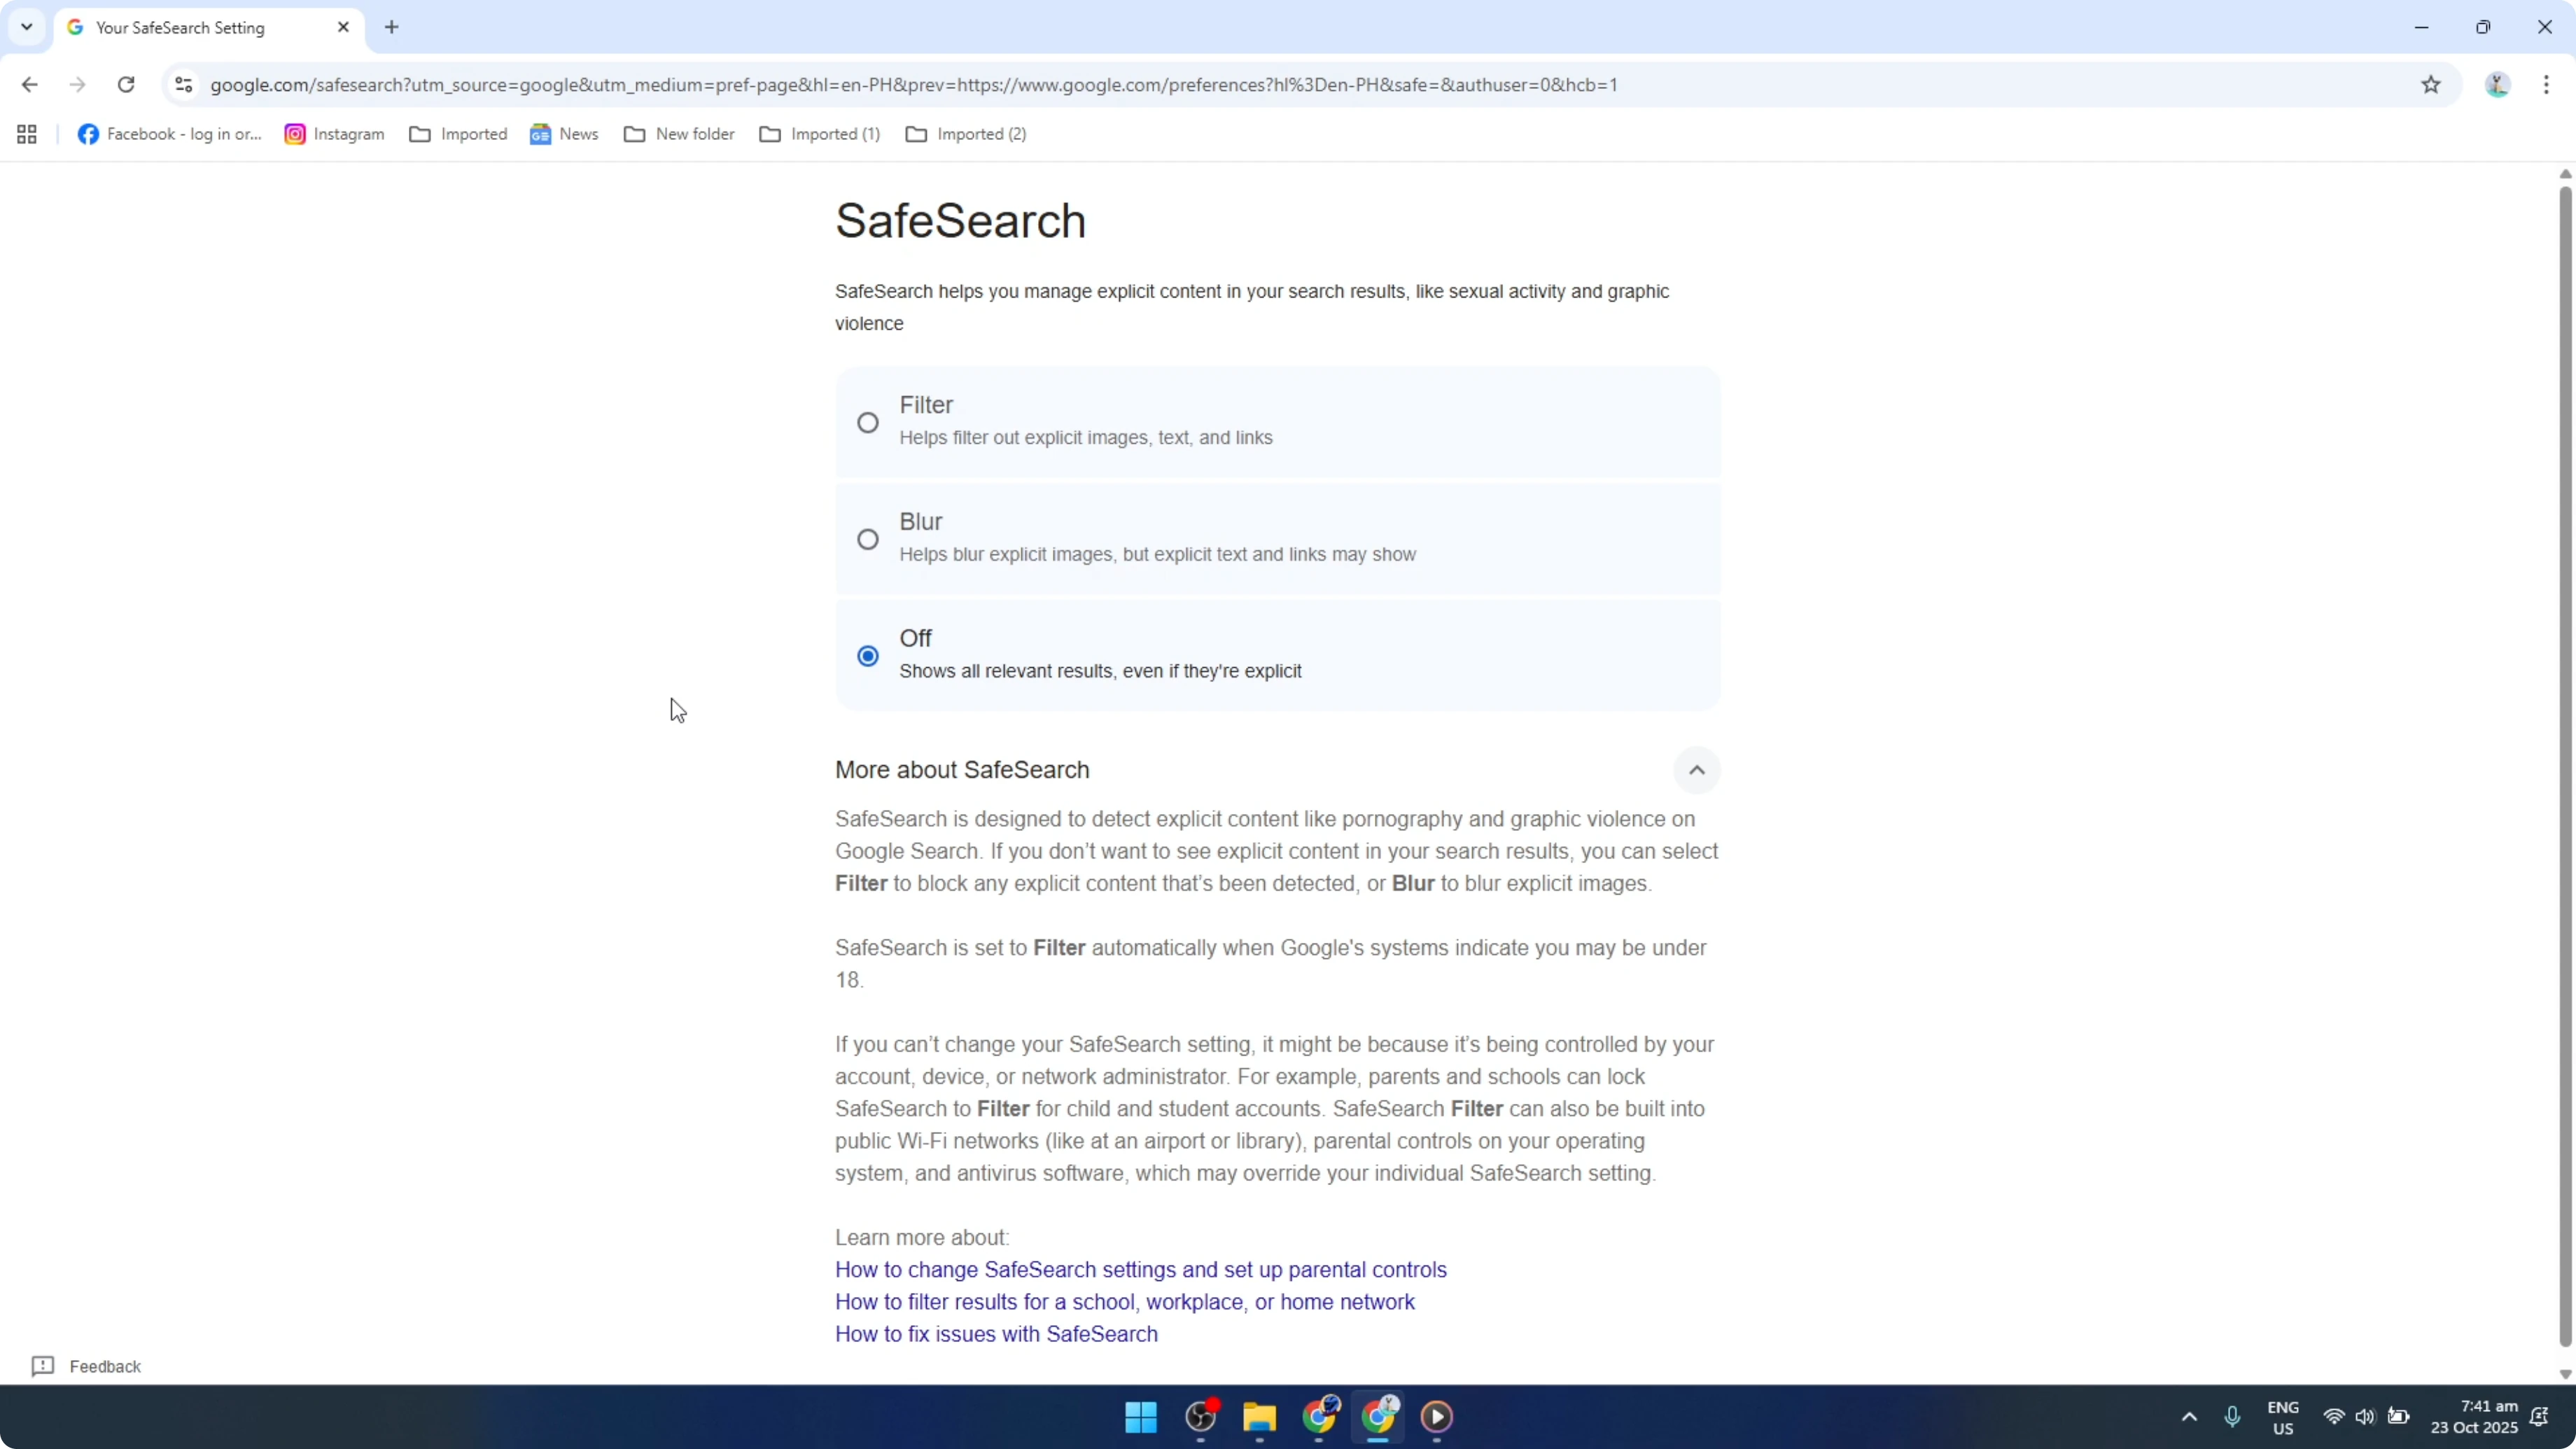Open the volume control in system tray
Image resolution: width=2576 pixels, height=1449 pixels.
point(2366,1417)
